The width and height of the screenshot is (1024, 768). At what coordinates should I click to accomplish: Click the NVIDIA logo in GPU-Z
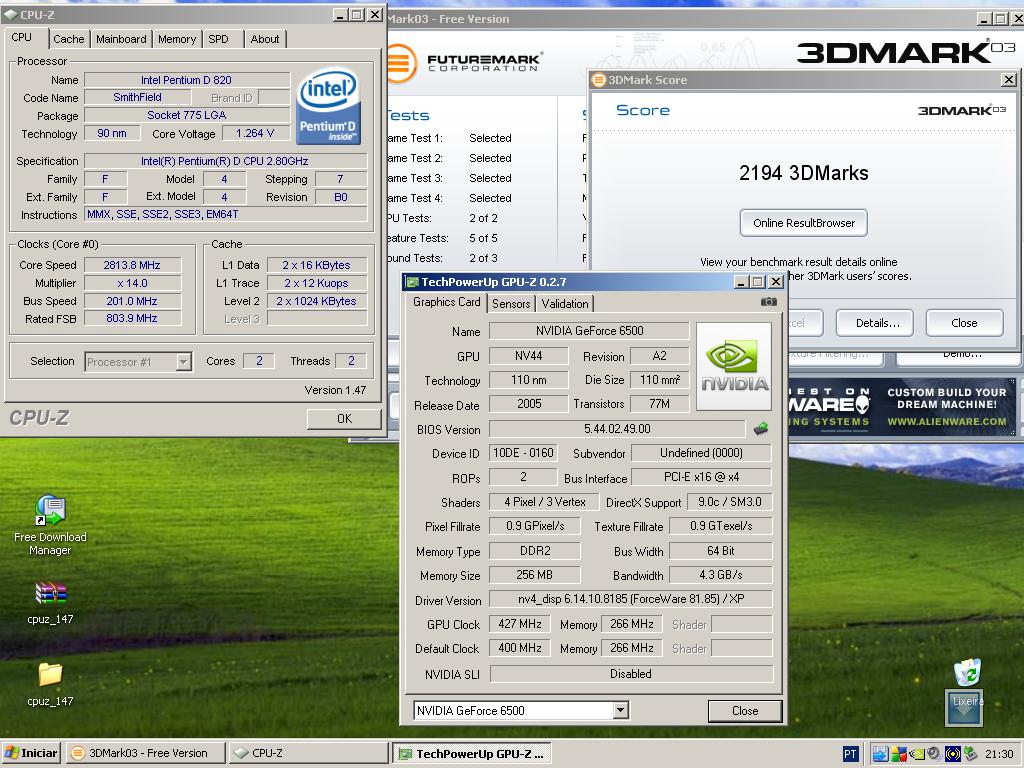click(734, 366)
